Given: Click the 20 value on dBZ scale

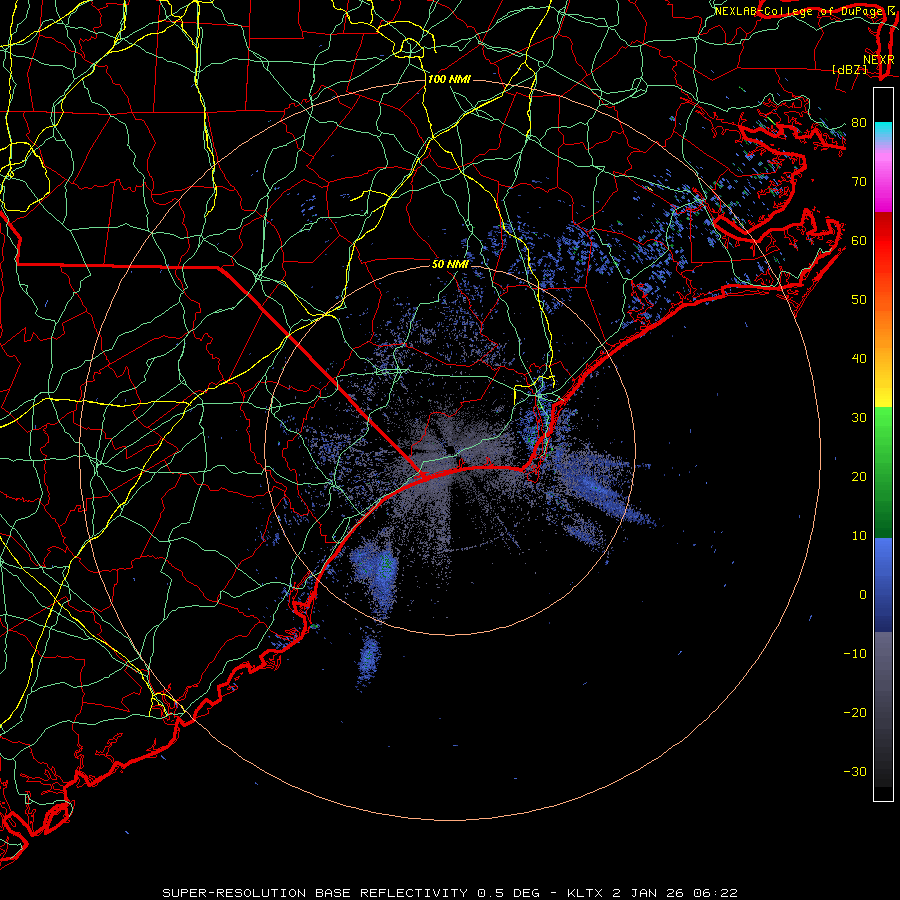Looking at the screenshot, I should coord(859,477).
